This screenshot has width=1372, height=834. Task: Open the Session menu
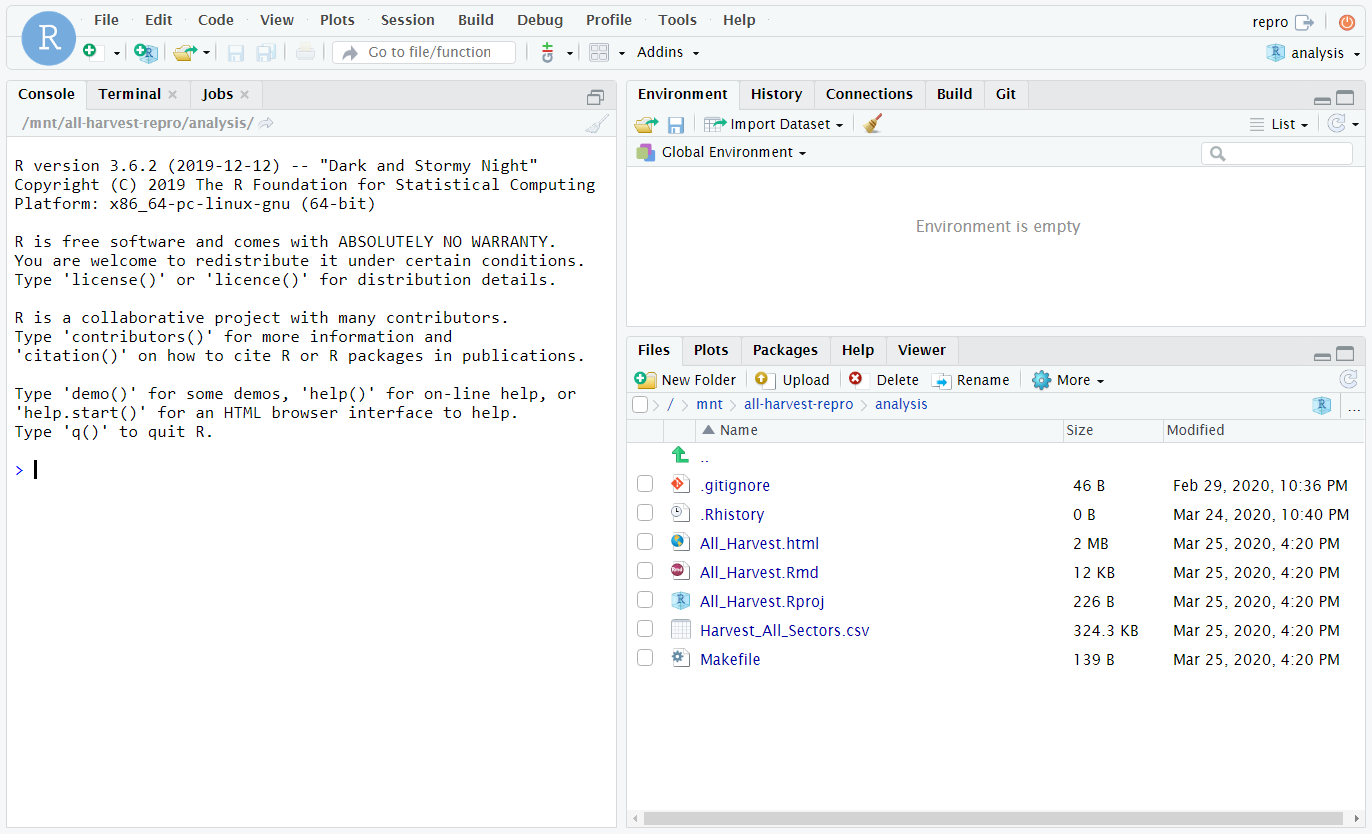point(407,20)
